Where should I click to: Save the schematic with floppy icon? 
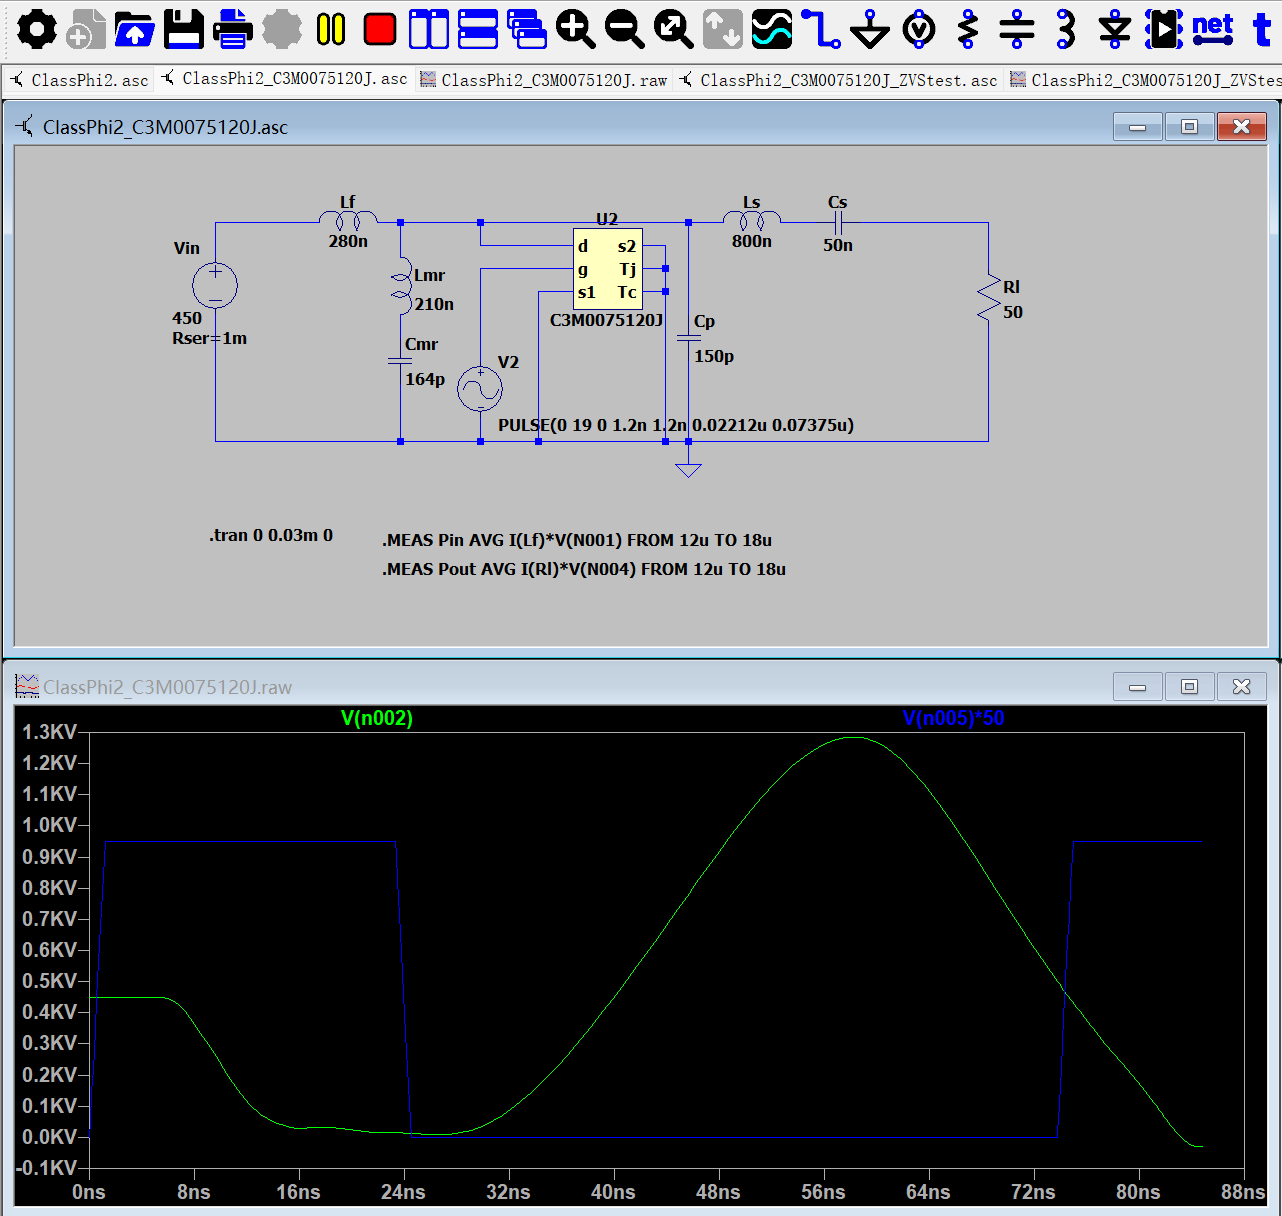point(184,30)
